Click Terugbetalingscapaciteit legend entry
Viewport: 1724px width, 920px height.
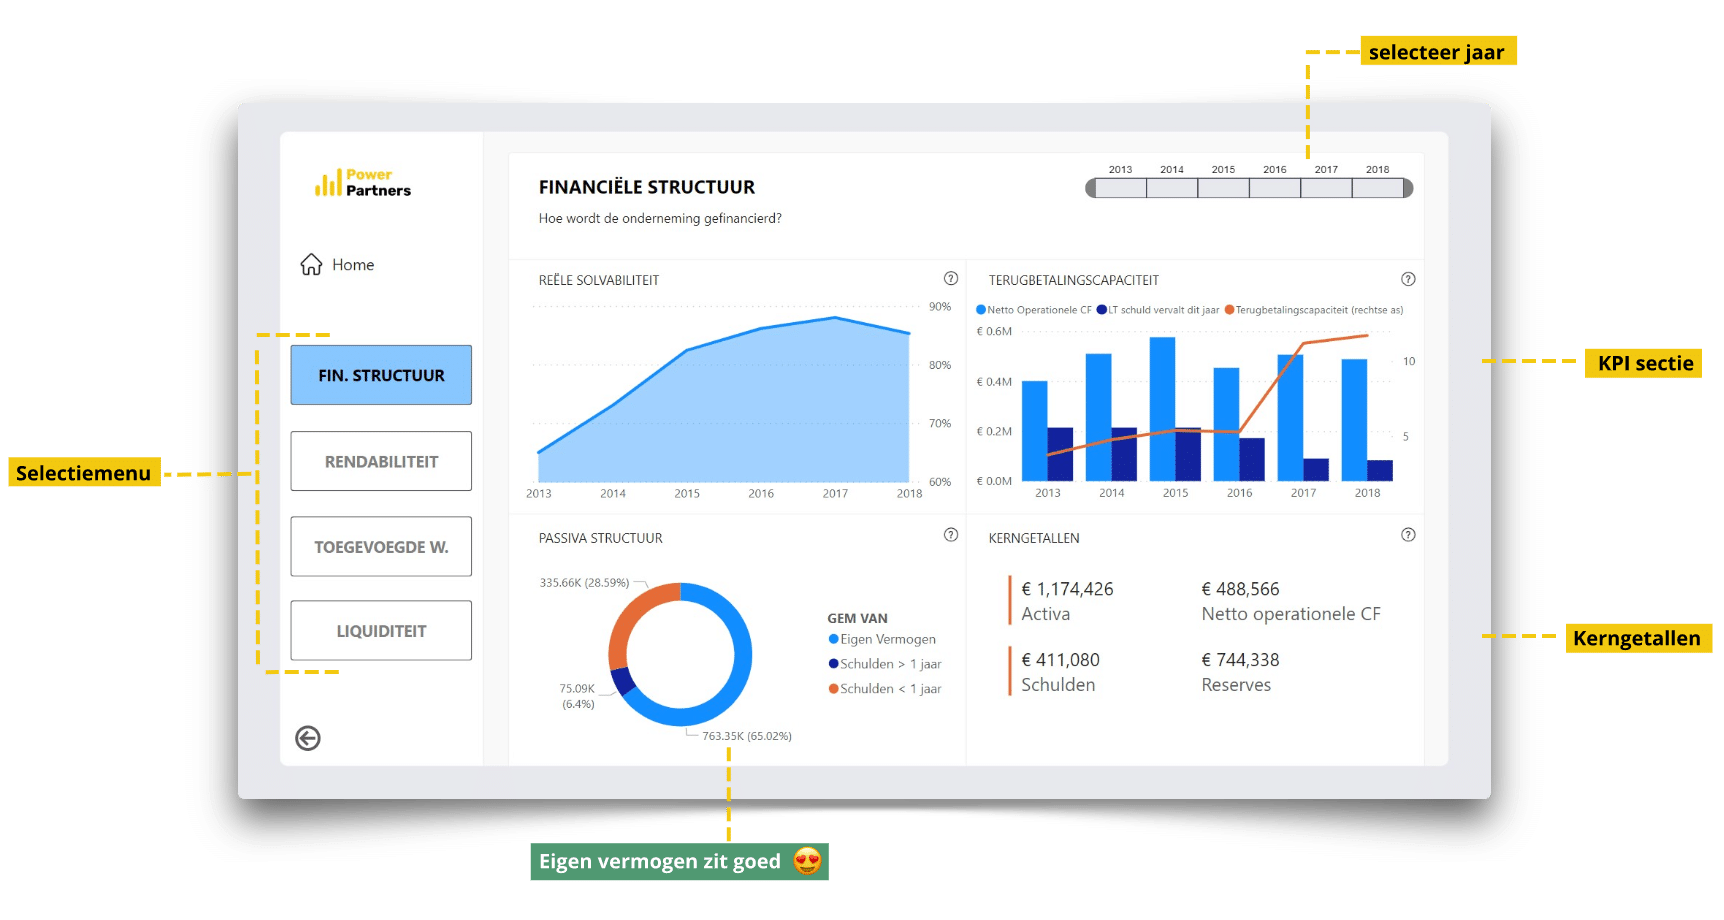[1314, 310]
